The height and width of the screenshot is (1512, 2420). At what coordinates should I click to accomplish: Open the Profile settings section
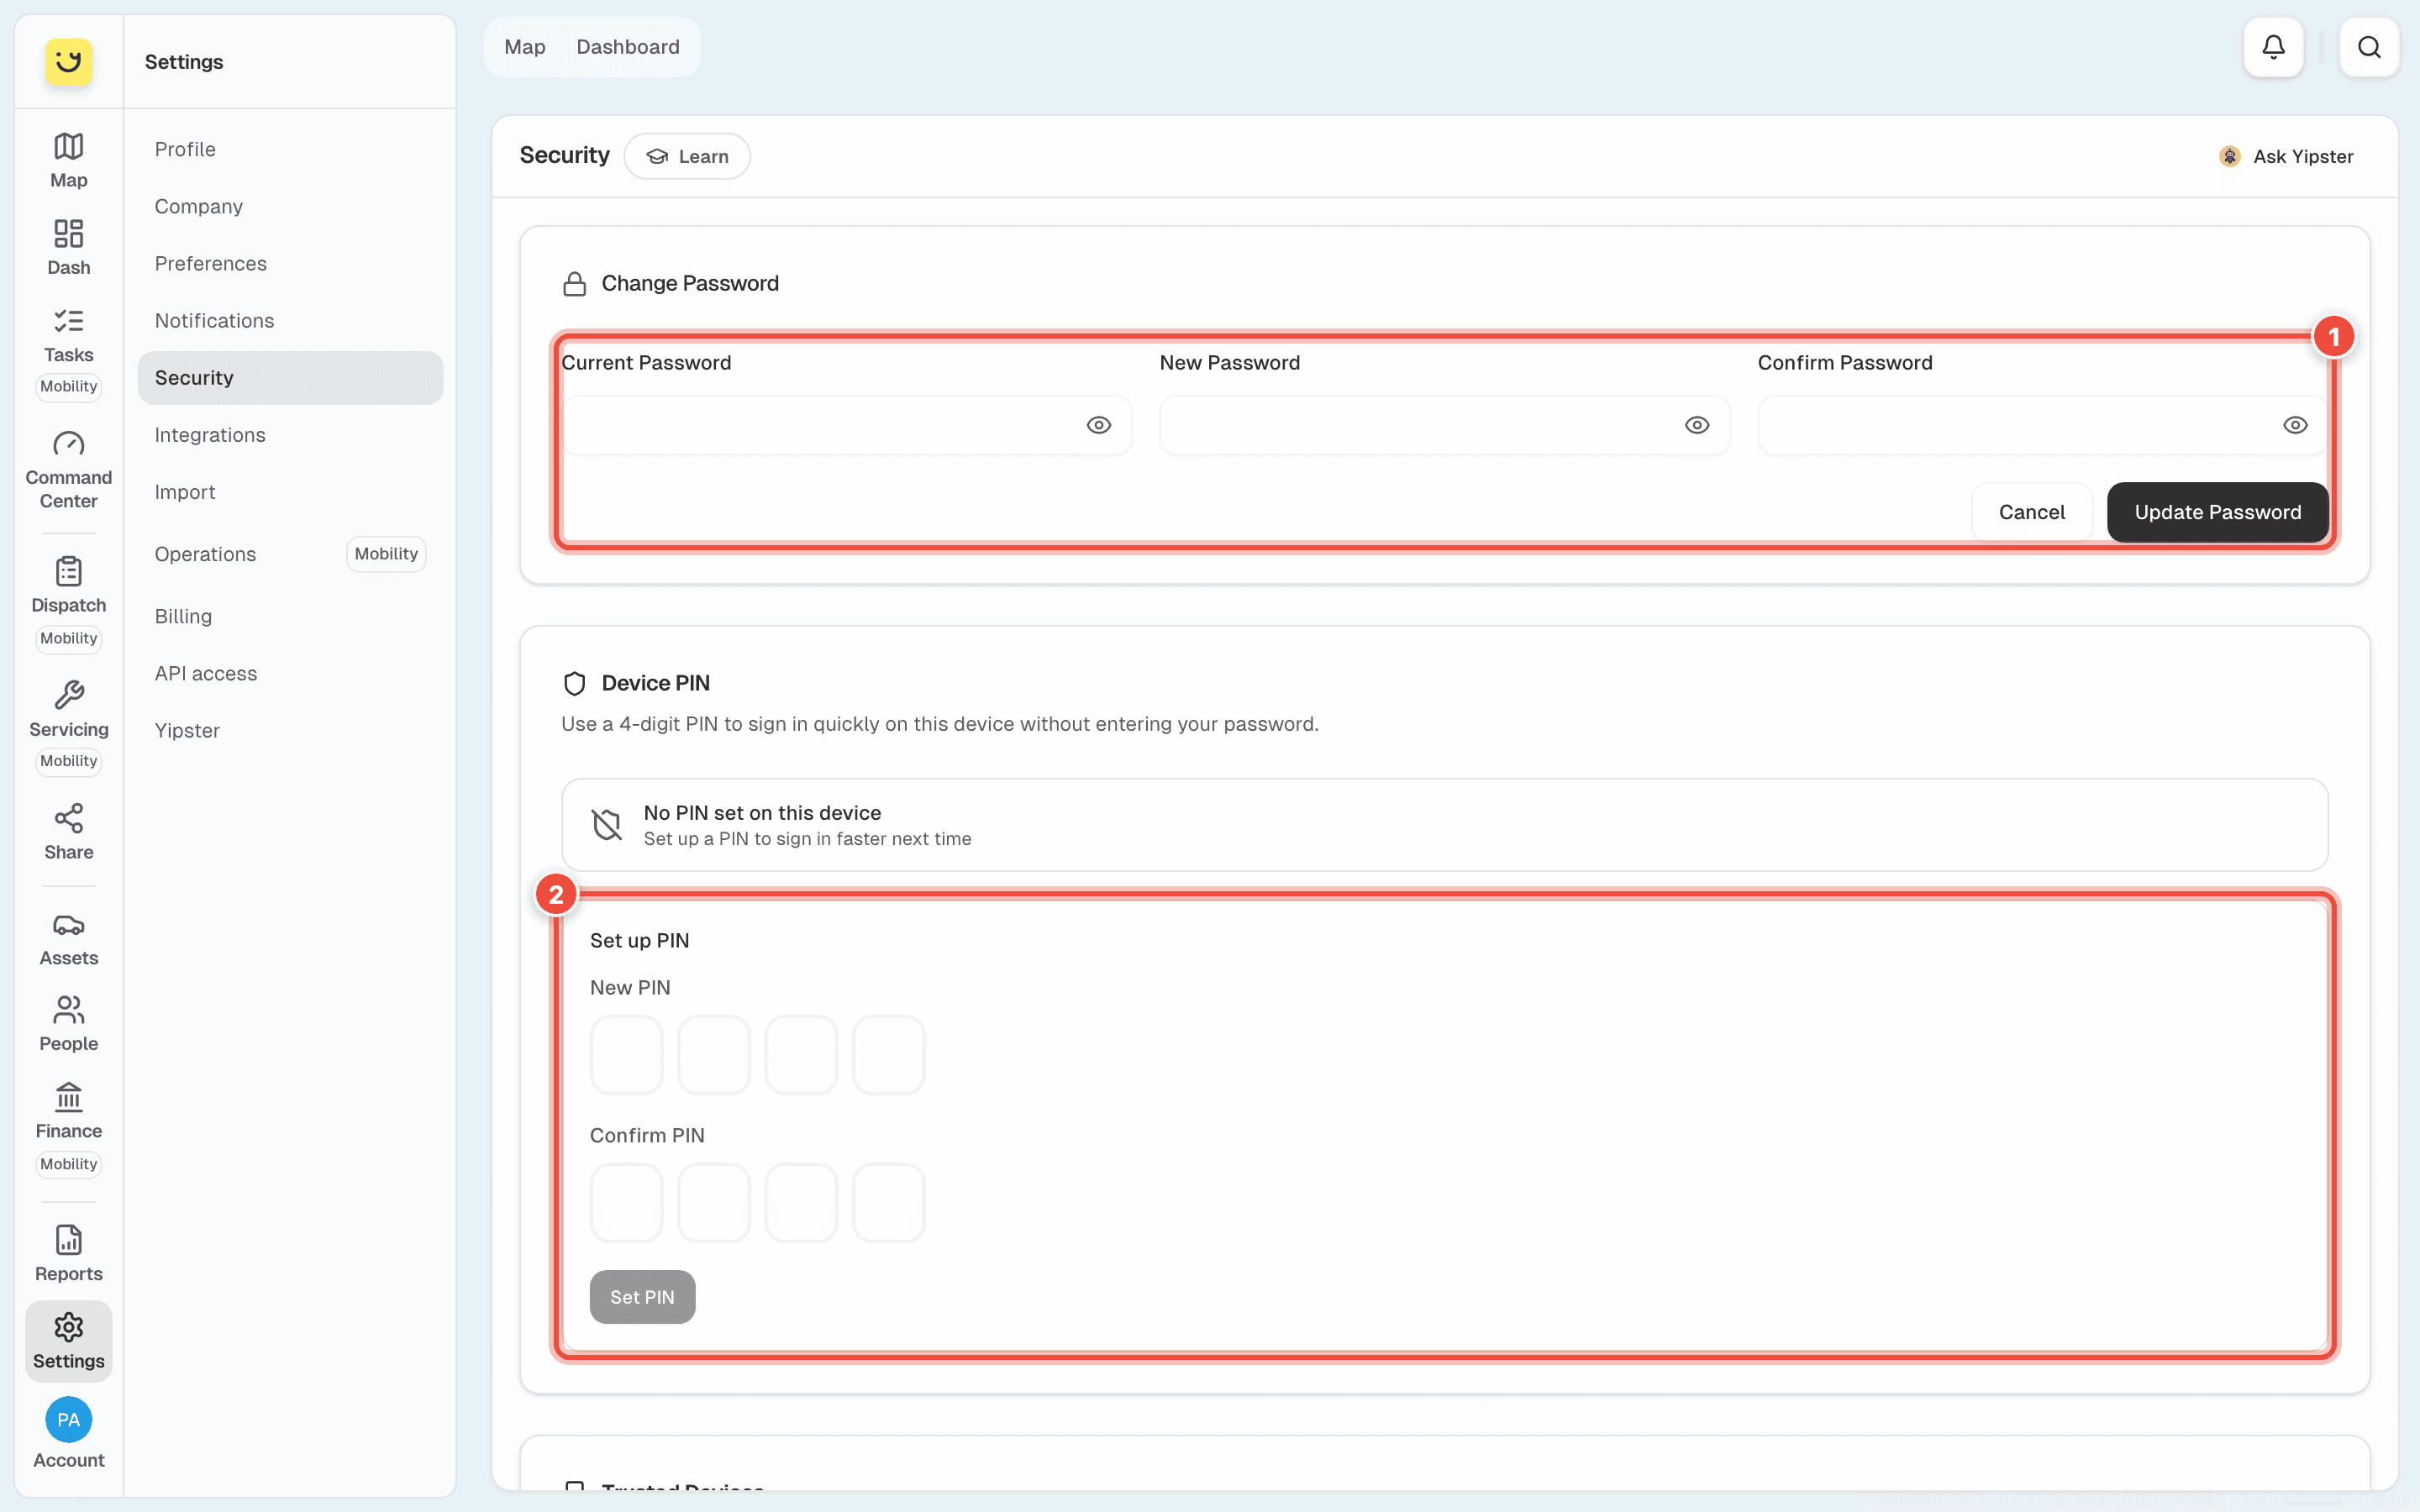coord(290,149)
